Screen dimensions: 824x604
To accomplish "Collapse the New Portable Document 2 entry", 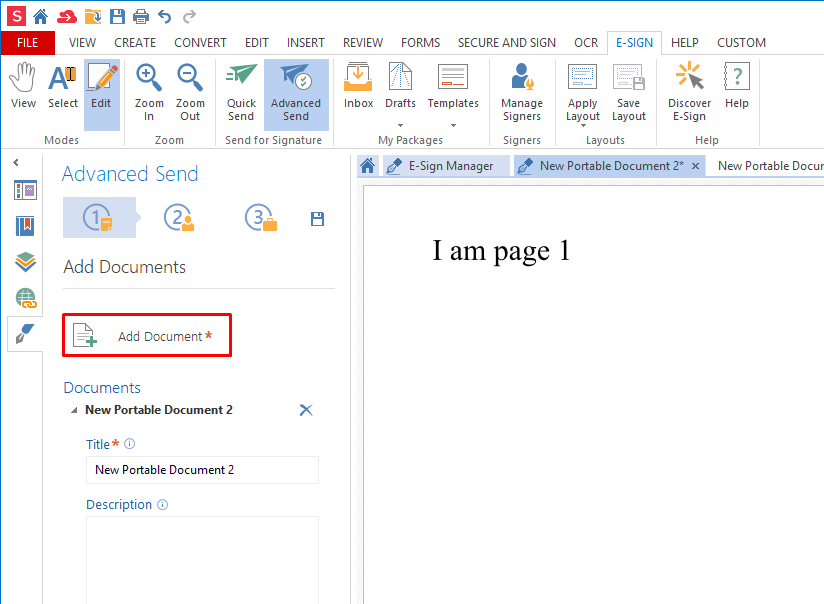I will pyautogui.click(x=72, y=411).
